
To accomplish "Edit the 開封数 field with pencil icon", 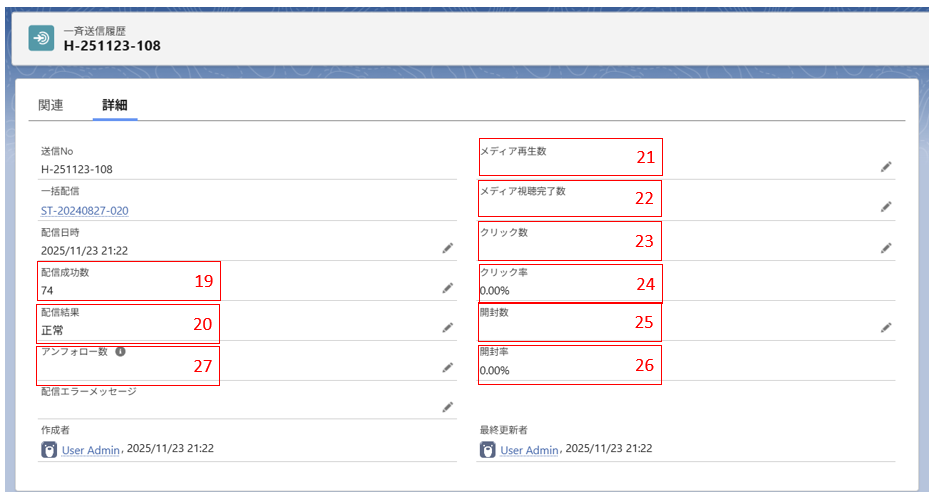I will (886, 327).
